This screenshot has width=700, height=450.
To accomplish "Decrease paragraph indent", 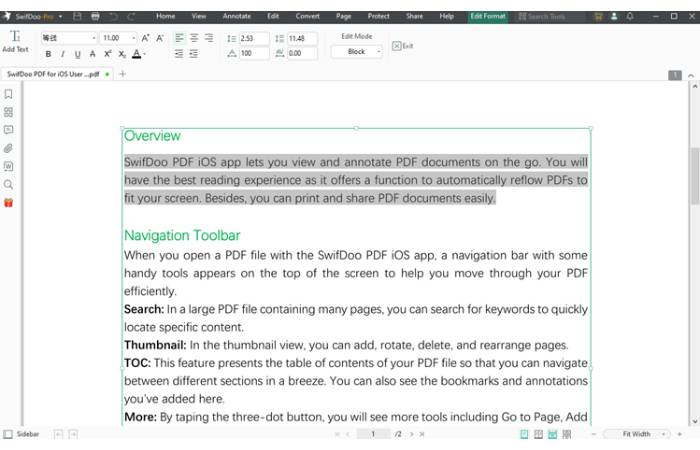I will click(179, 54).
